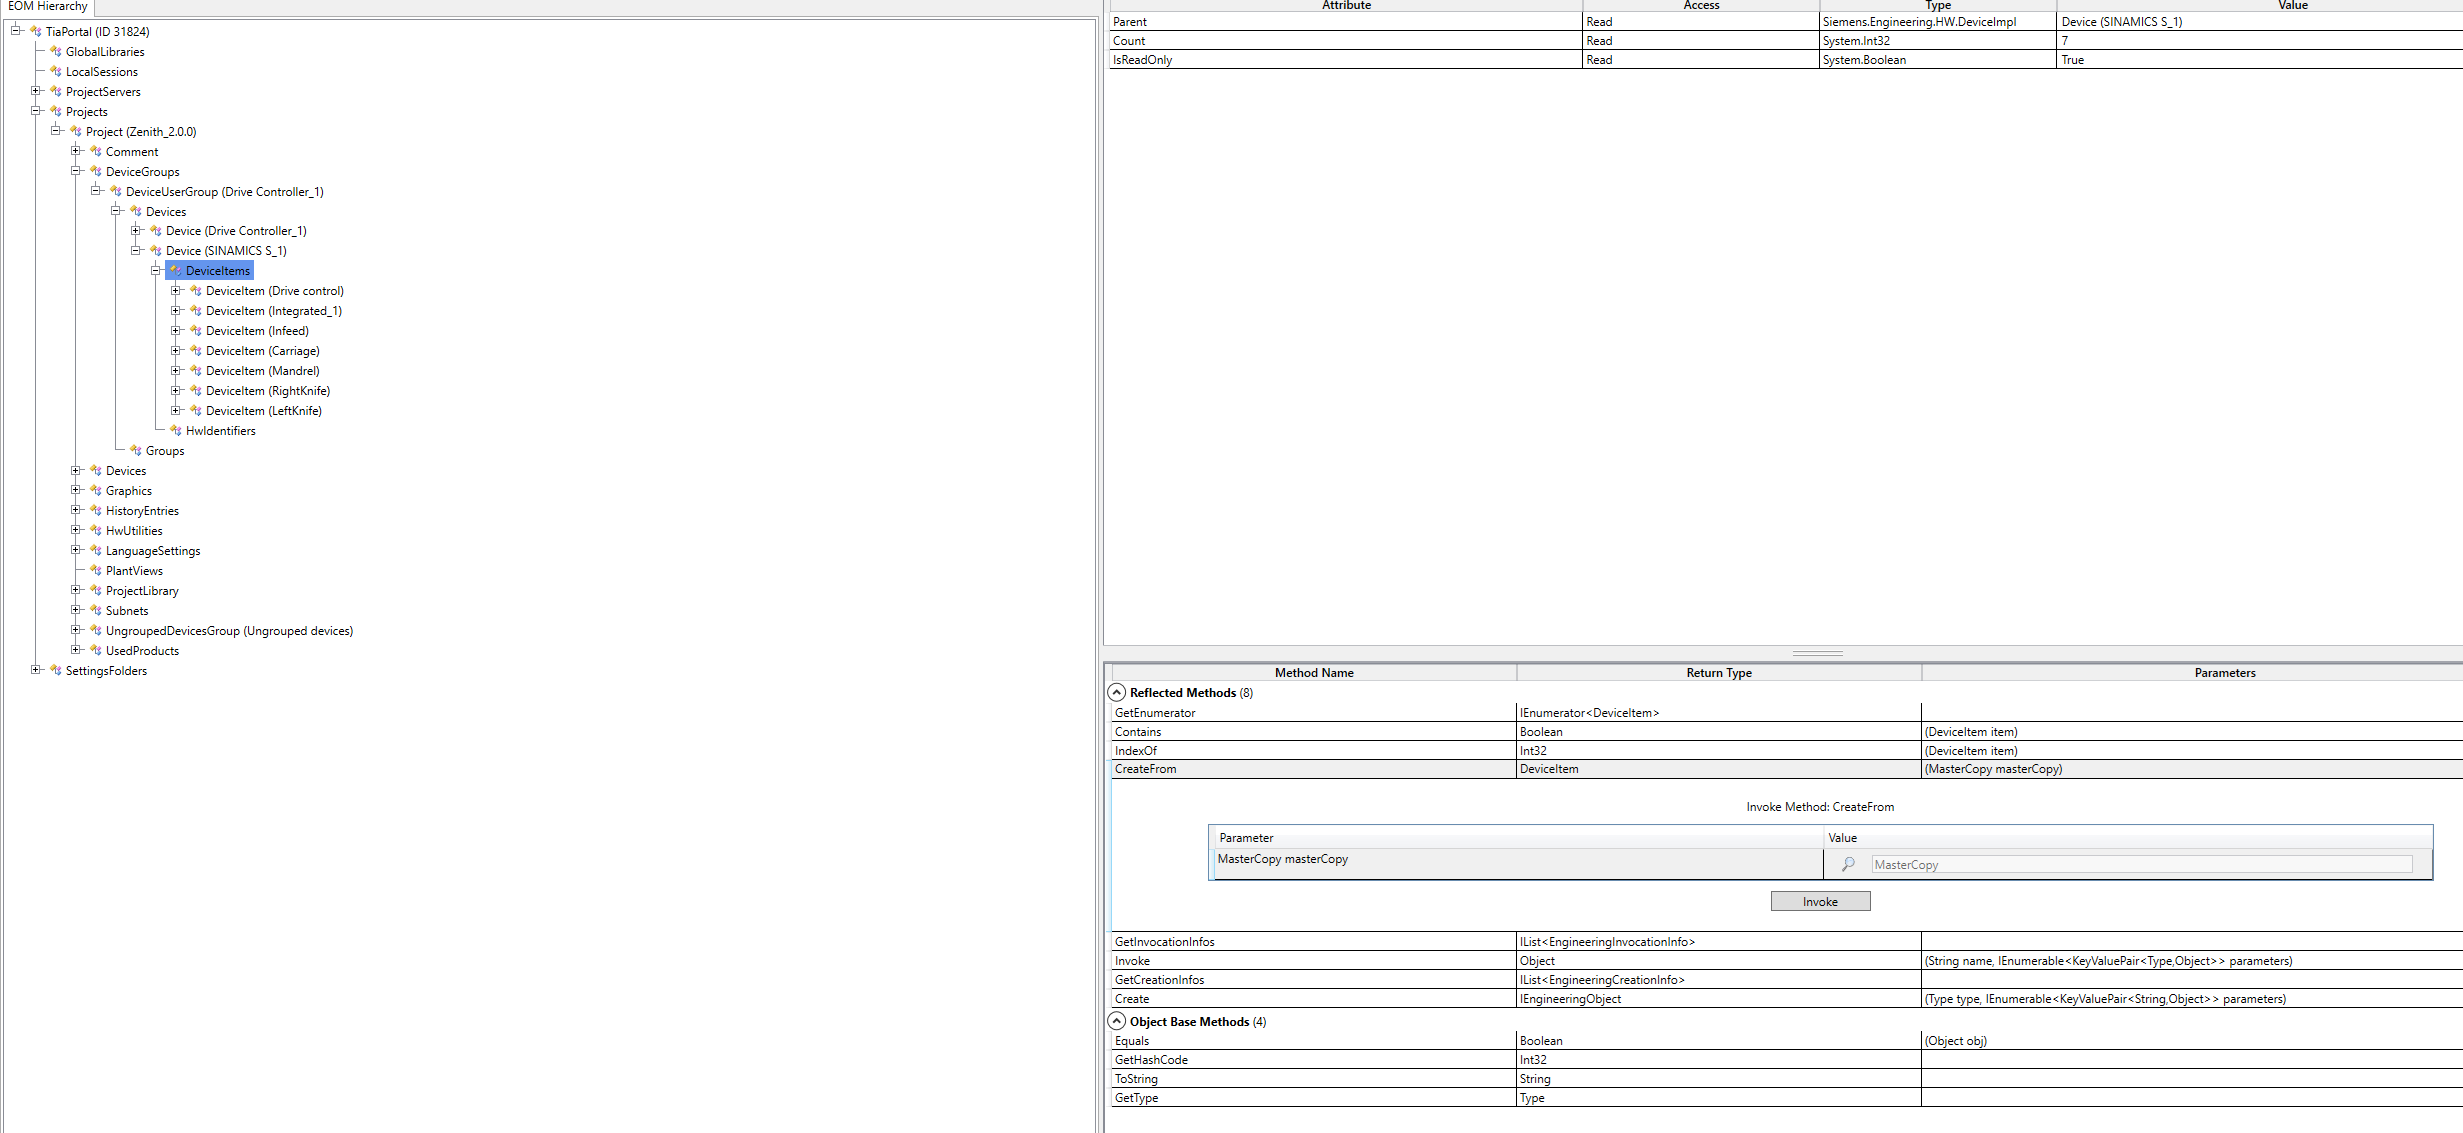Screen dimensions: 2463x1133
Task: Select the EOM Hierarchy tab
Action: (47, 7)
